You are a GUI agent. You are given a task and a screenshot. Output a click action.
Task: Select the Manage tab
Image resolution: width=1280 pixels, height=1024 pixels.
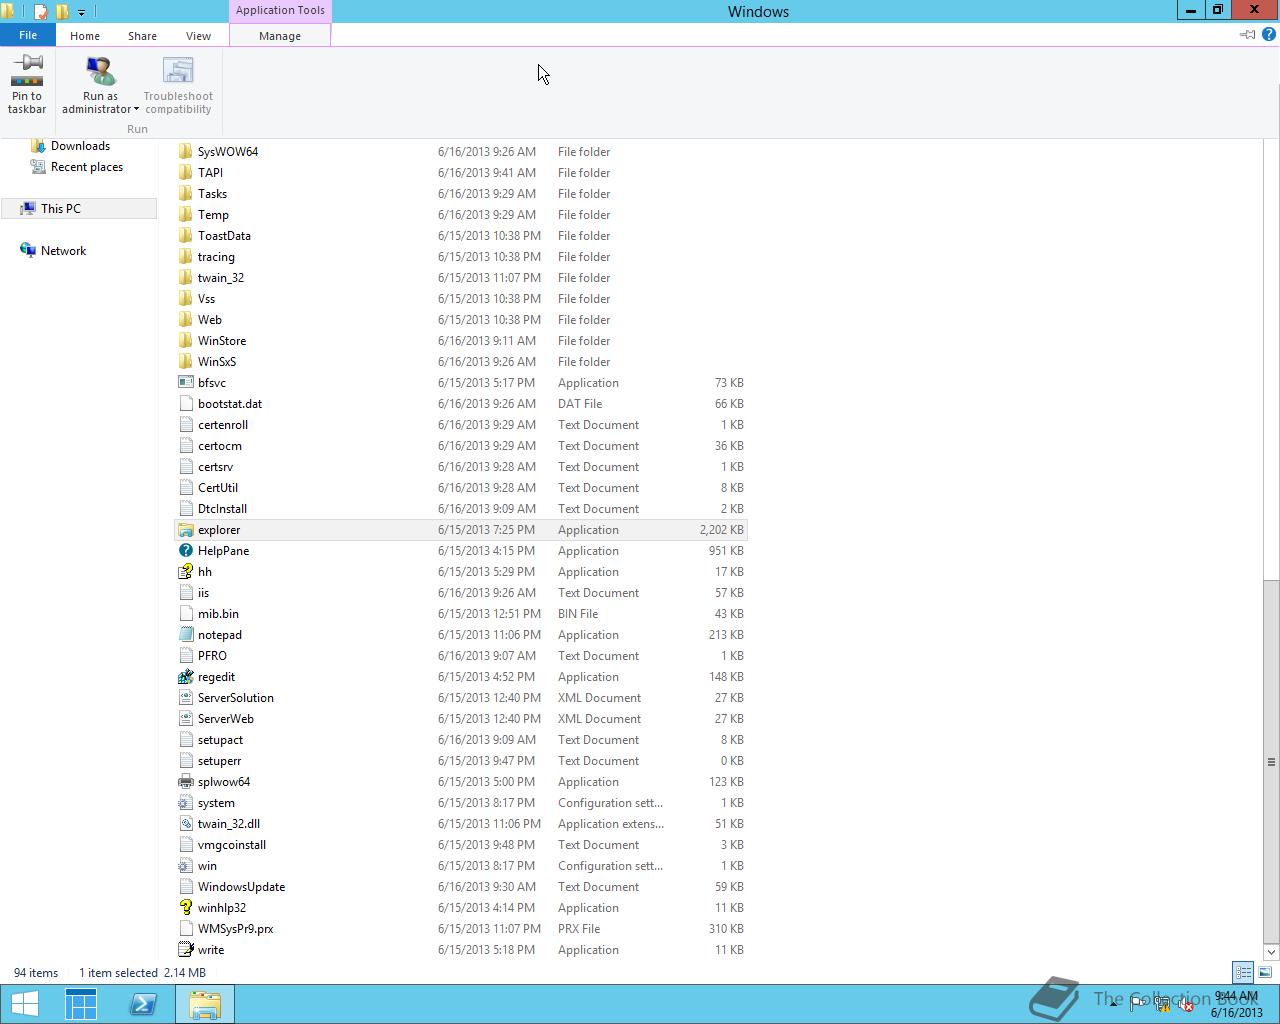point(280,36)
